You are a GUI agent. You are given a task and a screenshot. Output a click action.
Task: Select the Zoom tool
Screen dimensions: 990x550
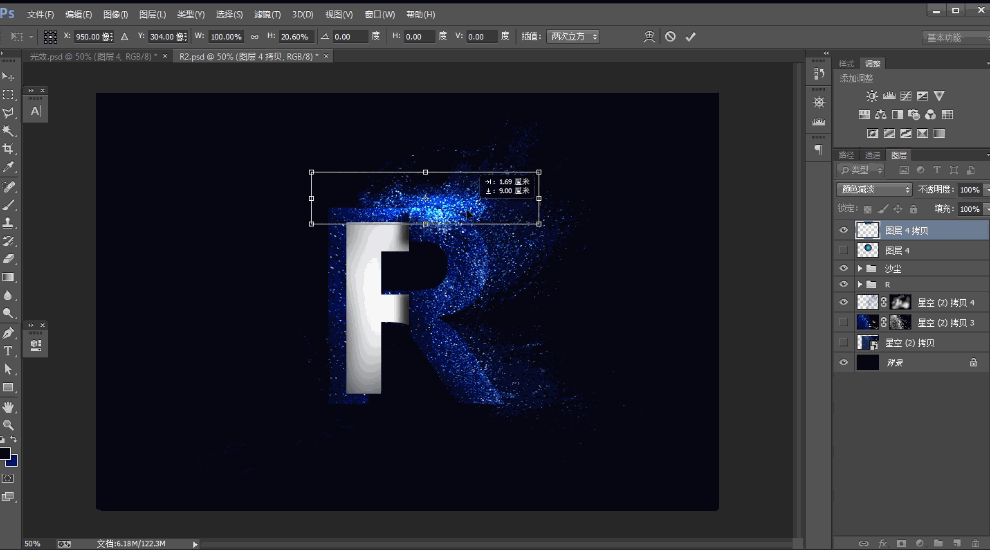pos(8,425)
